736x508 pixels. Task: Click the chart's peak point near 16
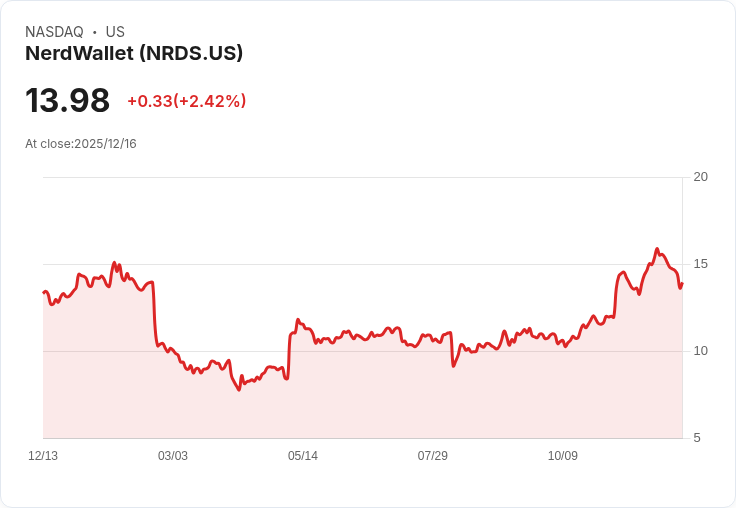point(657,249)
